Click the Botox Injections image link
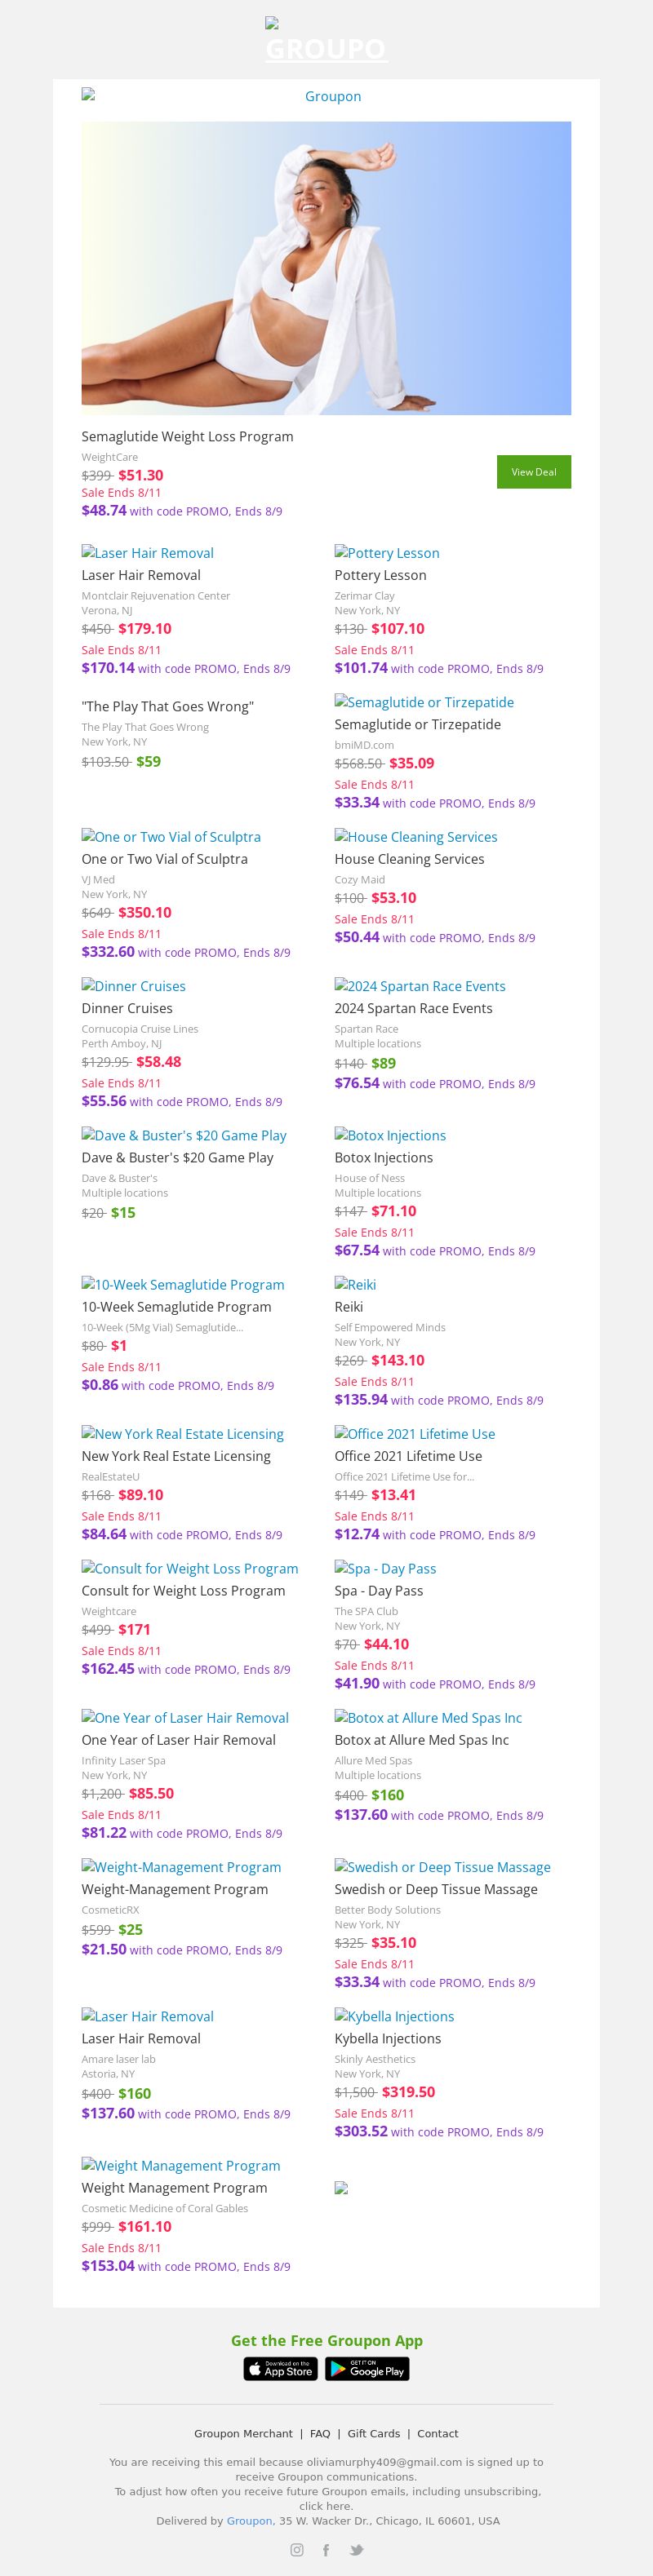 point(390,1135)
